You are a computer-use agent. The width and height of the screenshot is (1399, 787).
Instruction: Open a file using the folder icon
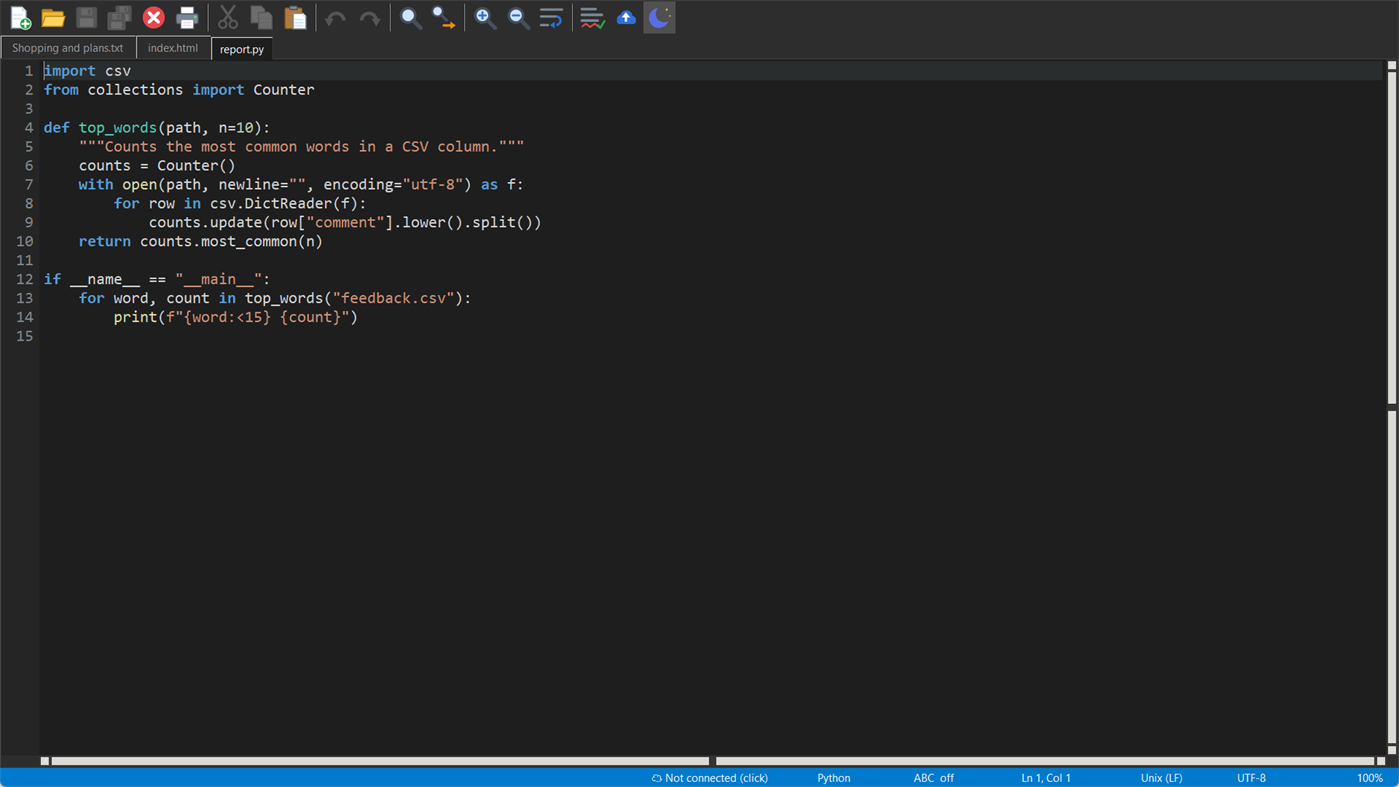(53, 18)
